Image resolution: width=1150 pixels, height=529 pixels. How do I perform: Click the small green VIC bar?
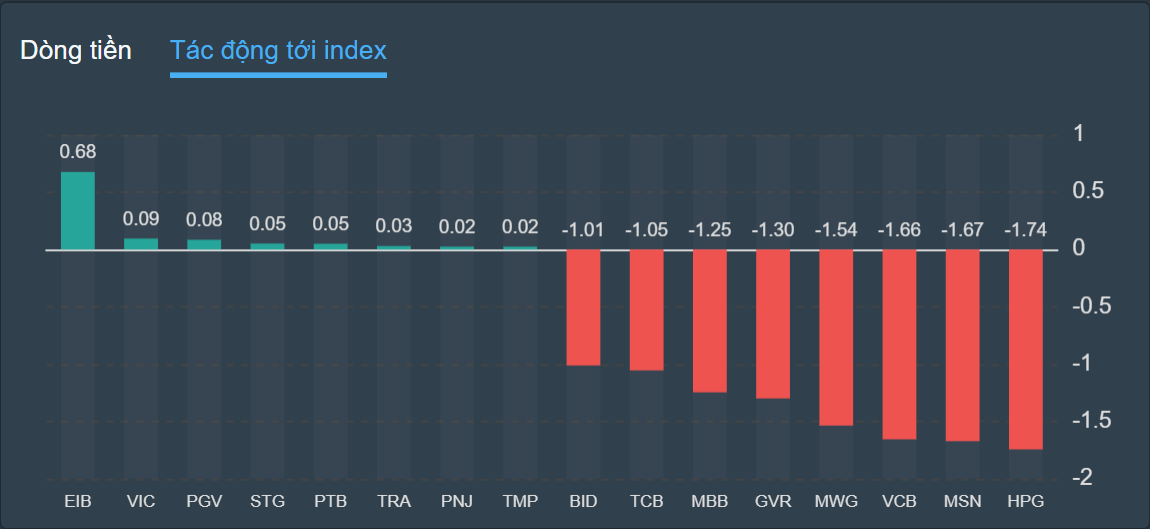[141, 243]
